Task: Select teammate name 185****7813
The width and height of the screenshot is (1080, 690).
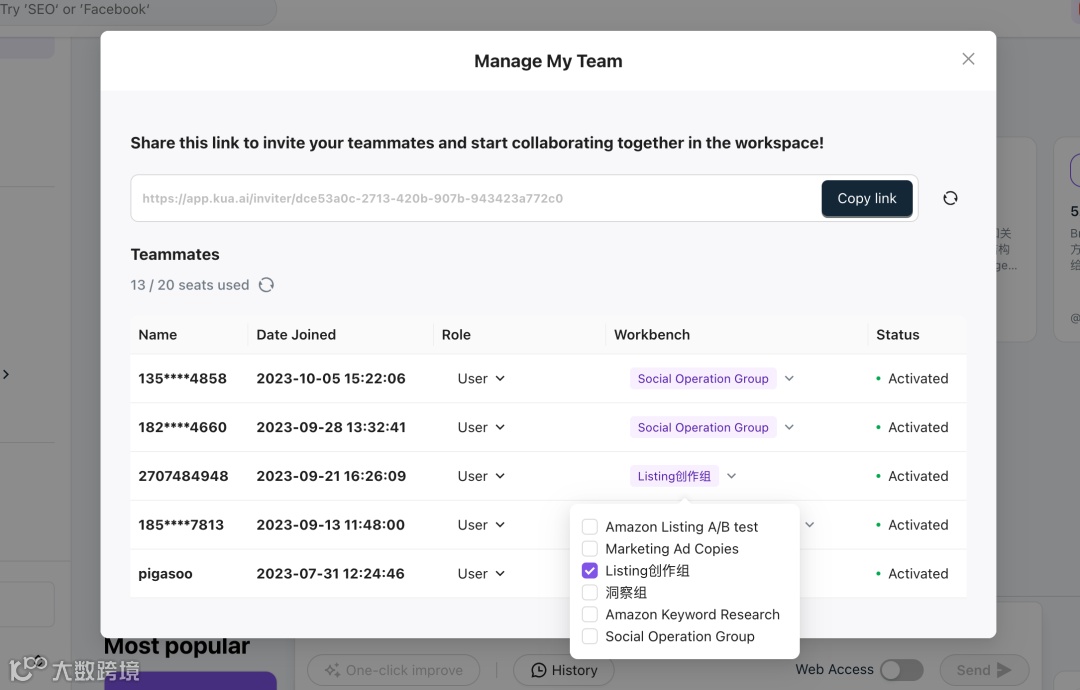Action: click(x=181, y=525)
